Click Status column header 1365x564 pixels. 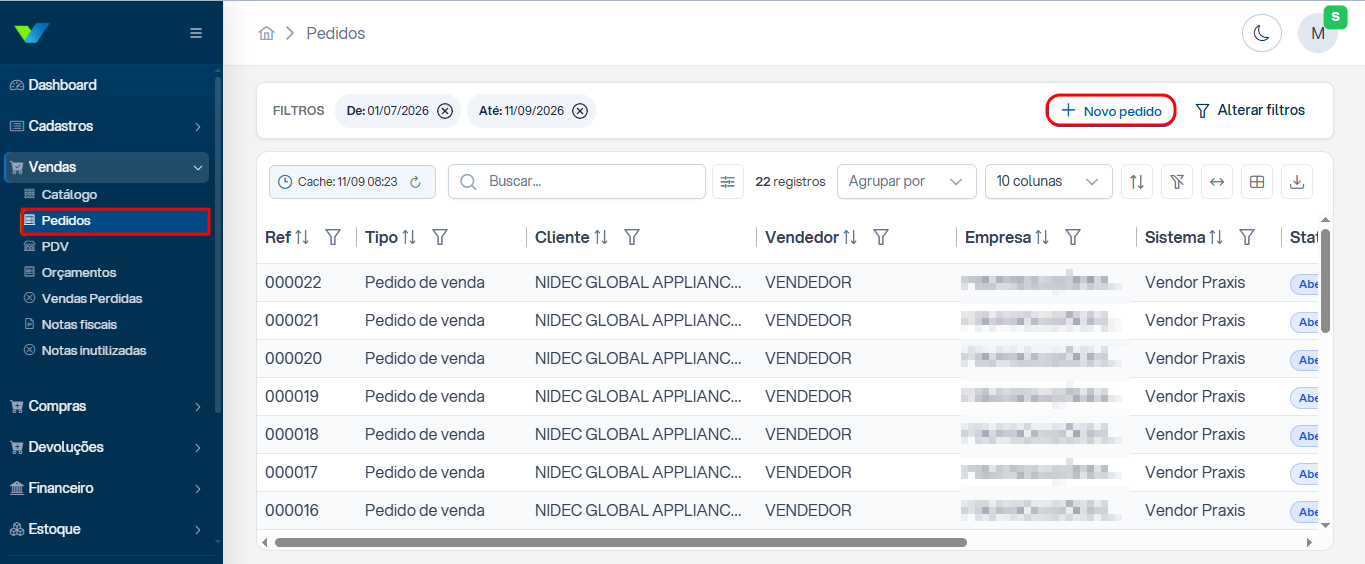click(1305, 238)
